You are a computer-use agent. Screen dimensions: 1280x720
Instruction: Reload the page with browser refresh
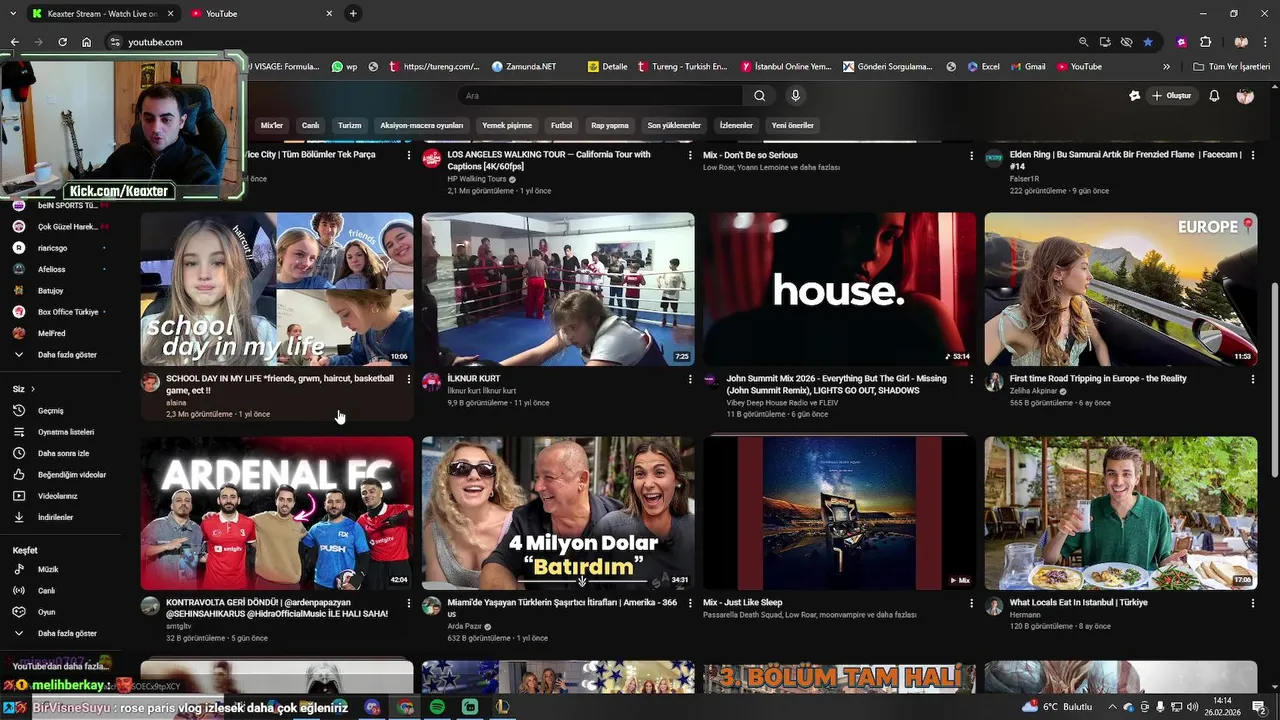[x=62, y=42]
